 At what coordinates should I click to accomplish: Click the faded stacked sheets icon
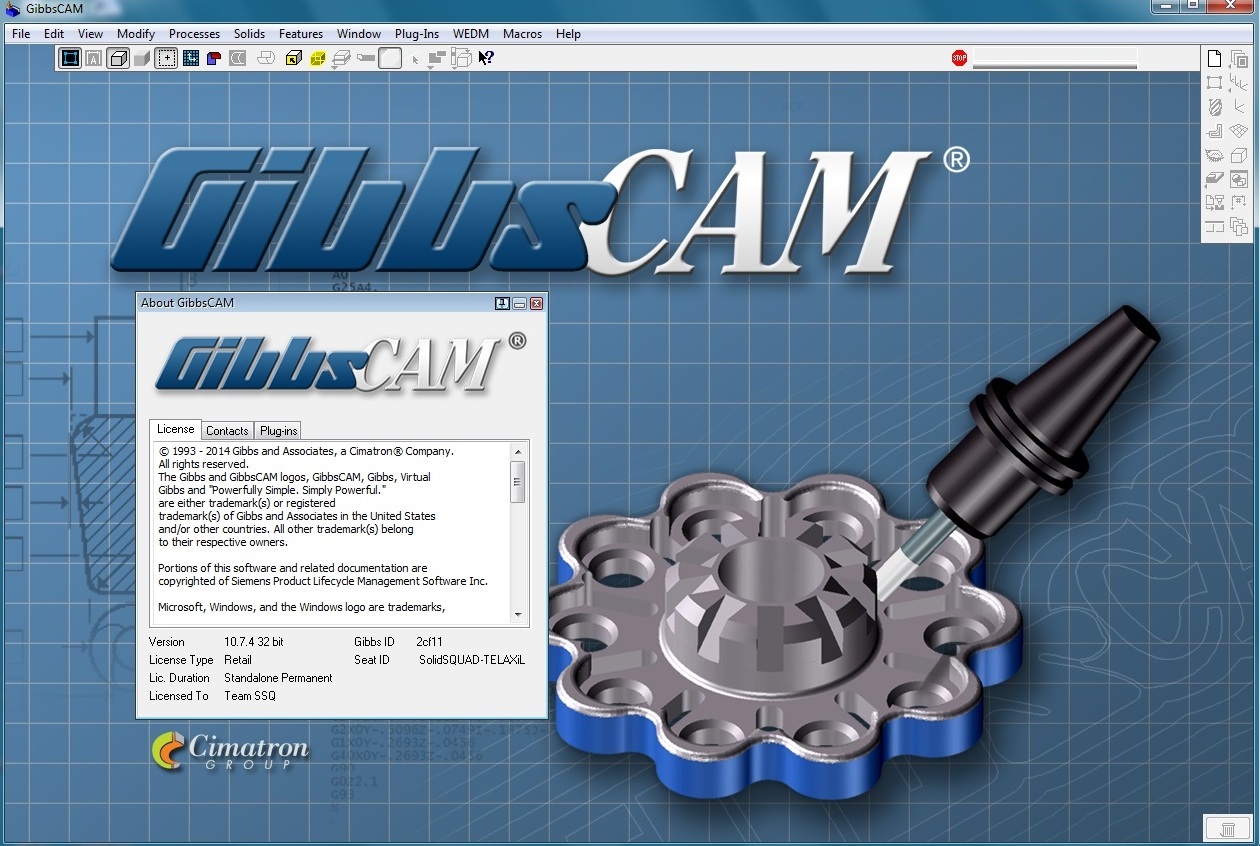click(266, 58)
